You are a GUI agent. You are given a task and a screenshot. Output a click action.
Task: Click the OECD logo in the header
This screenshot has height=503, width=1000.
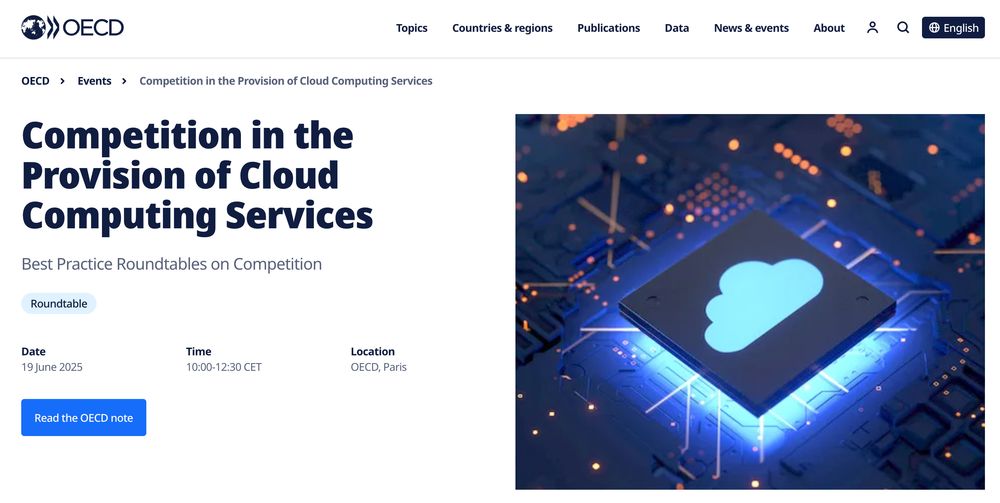[72, 27]
